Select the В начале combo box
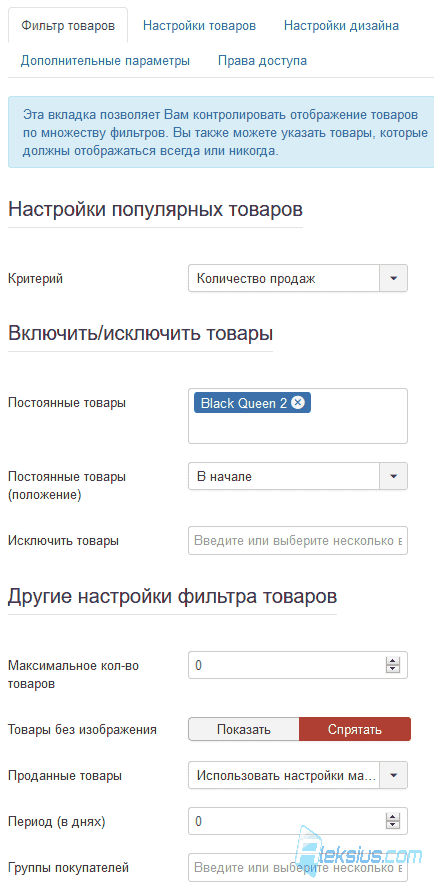The image size is (434, 888). [x=298, y=476]
